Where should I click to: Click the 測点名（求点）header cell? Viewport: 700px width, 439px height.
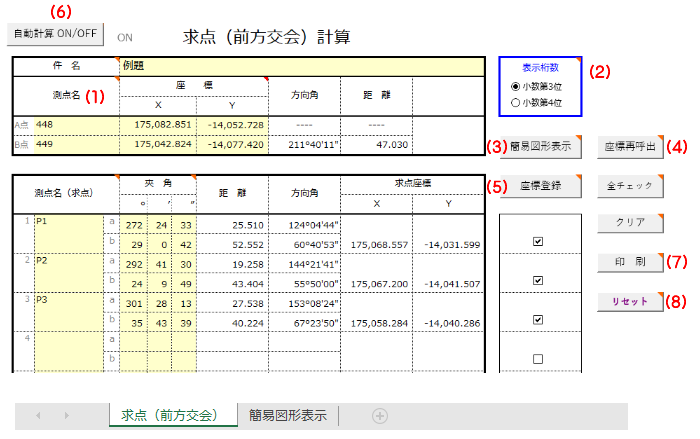click(66, 194)
